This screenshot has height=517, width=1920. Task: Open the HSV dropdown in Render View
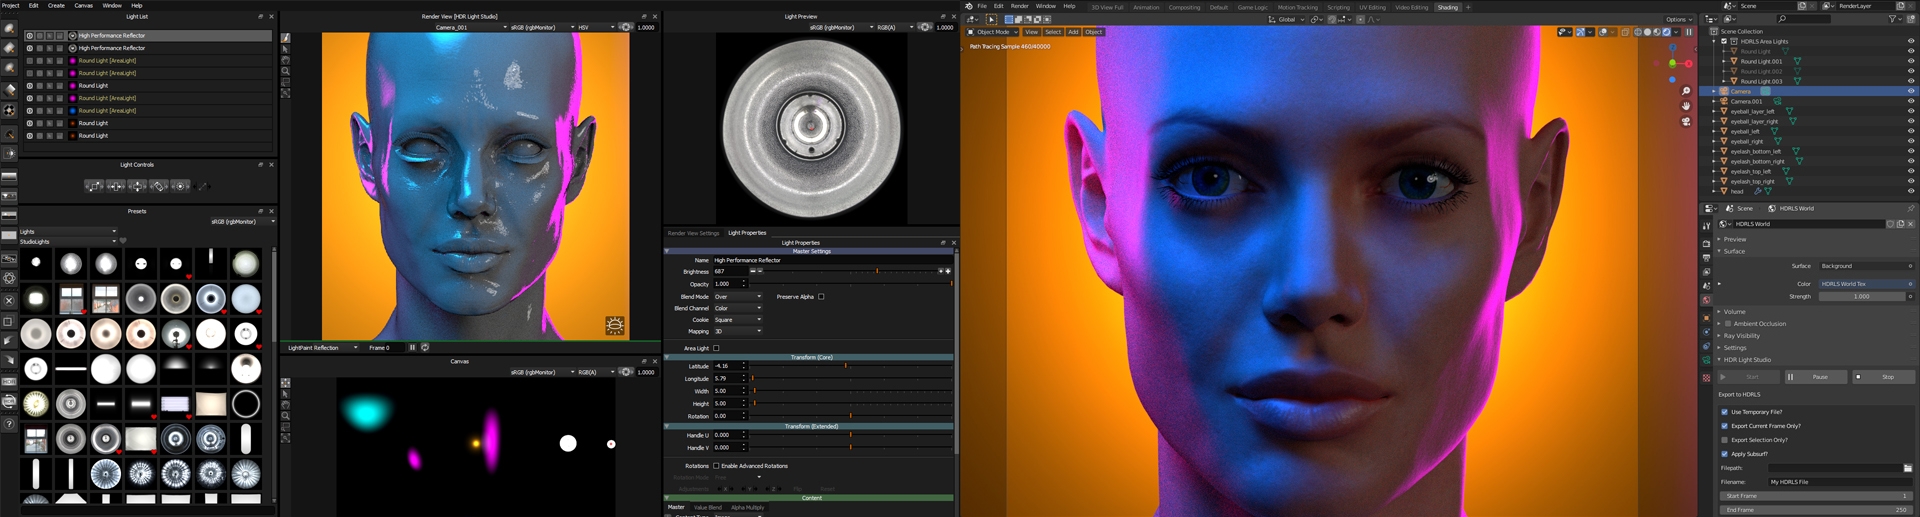tap(598, 27)
